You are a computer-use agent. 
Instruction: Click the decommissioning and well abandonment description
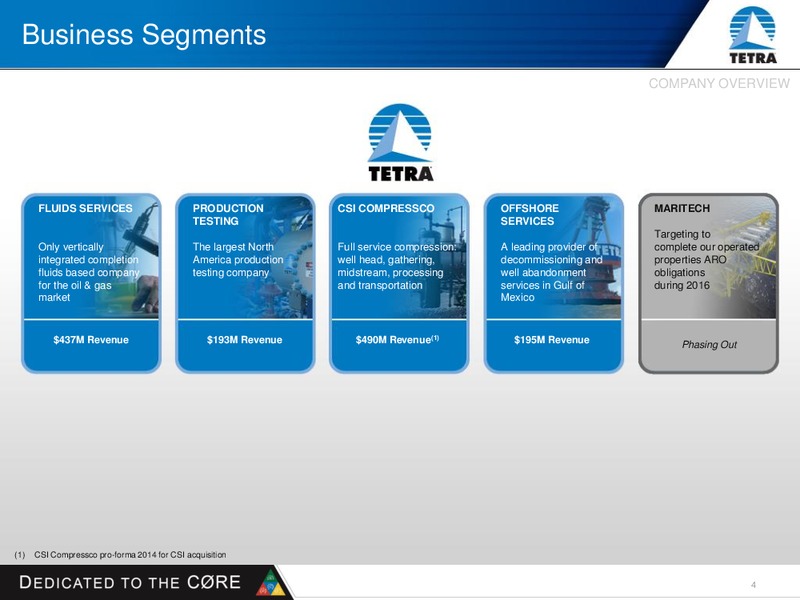551,272
